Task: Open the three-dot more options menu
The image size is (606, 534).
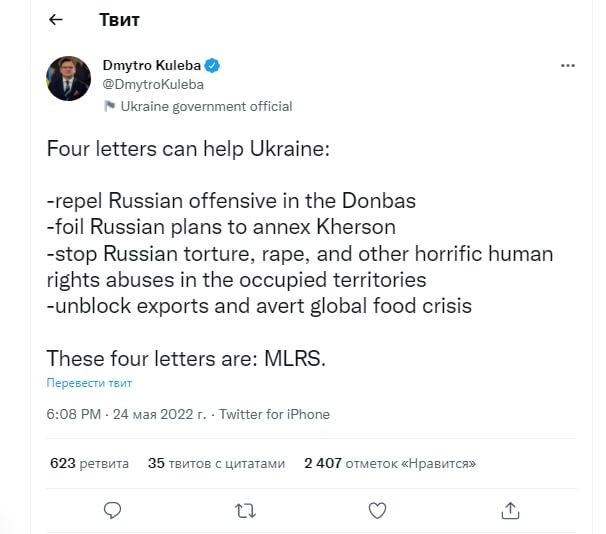Action: point(567,66)
